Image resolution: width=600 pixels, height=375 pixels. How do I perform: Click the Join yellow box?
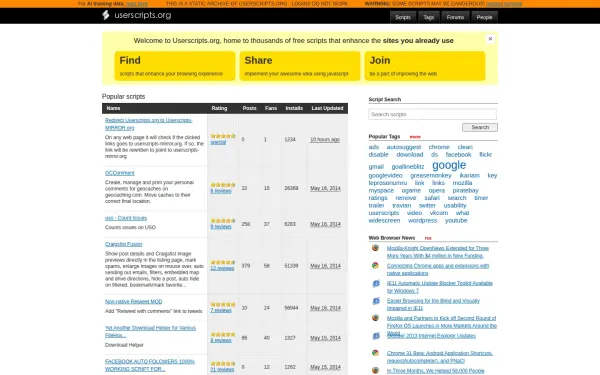pyautogui.click(x=425, y=66)
